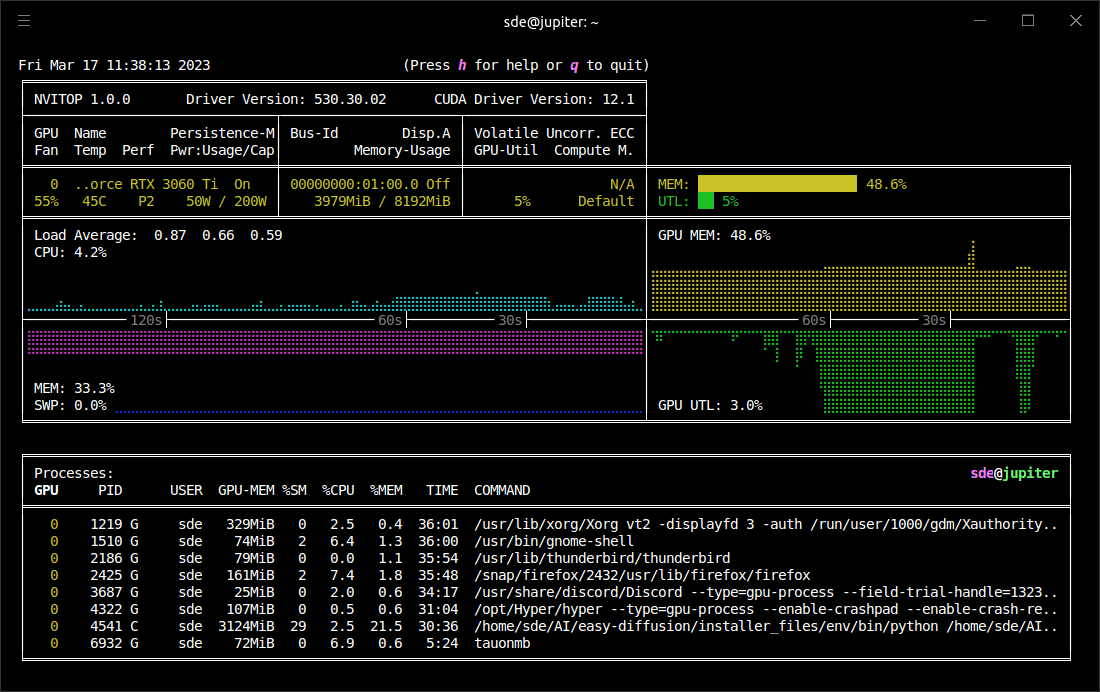Click the performance state P2
1100x692 pixels.
tap(146, 201)
